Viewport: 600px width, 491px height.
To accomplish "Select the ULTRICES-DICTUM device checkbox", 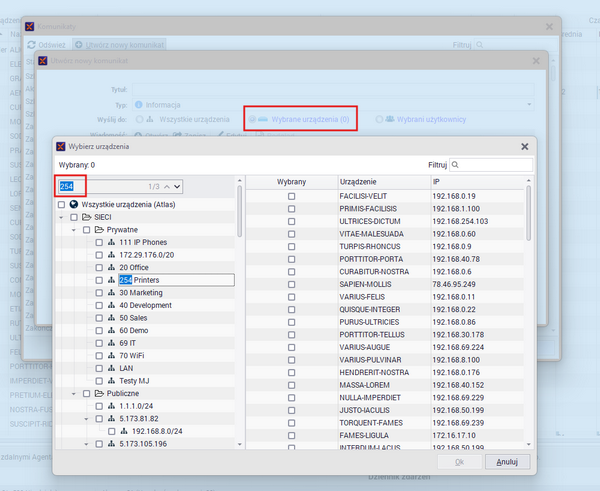I will (x=292, y=222).
